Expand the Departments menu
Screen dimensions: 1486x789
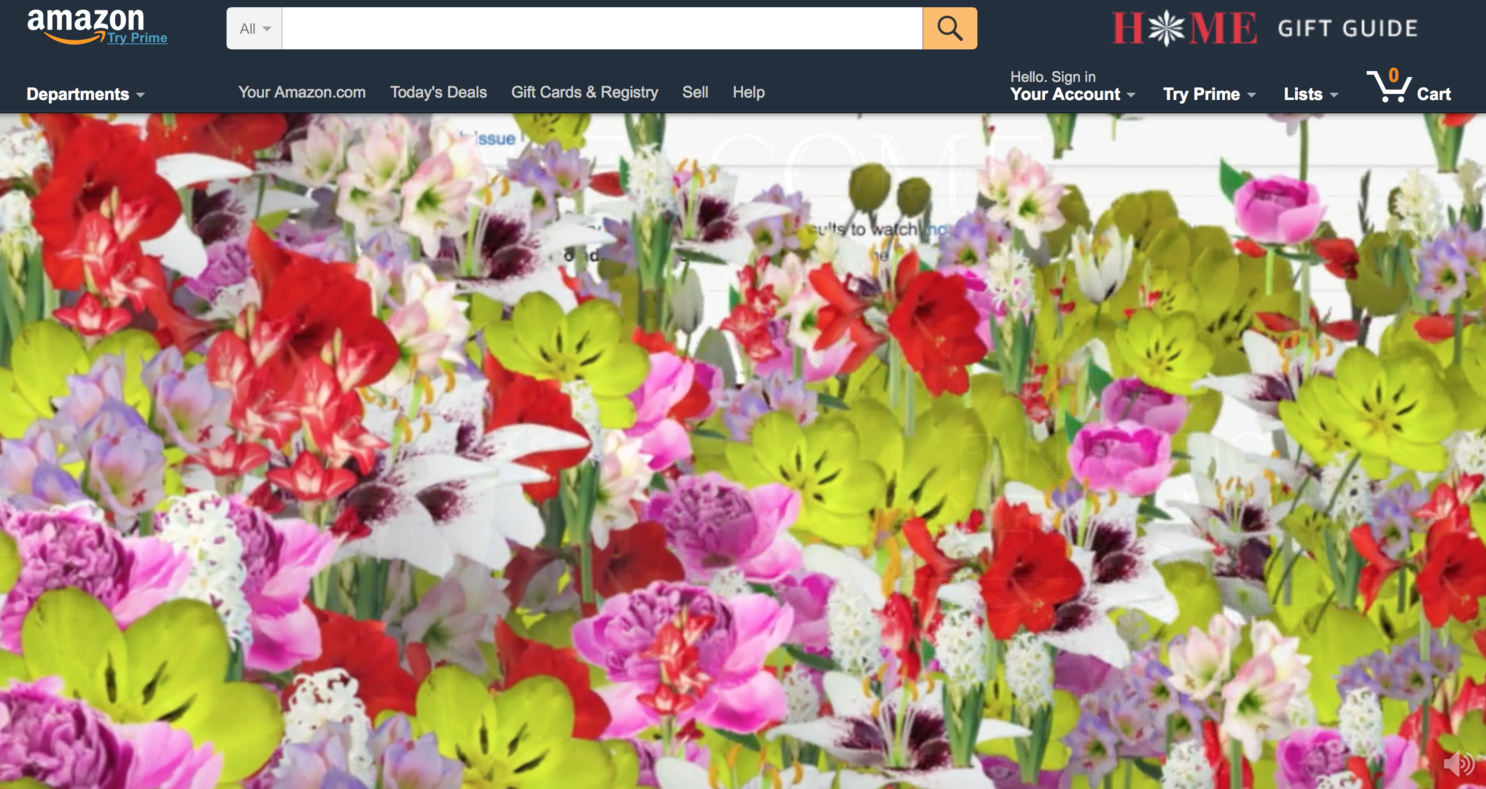pos(85,94)
